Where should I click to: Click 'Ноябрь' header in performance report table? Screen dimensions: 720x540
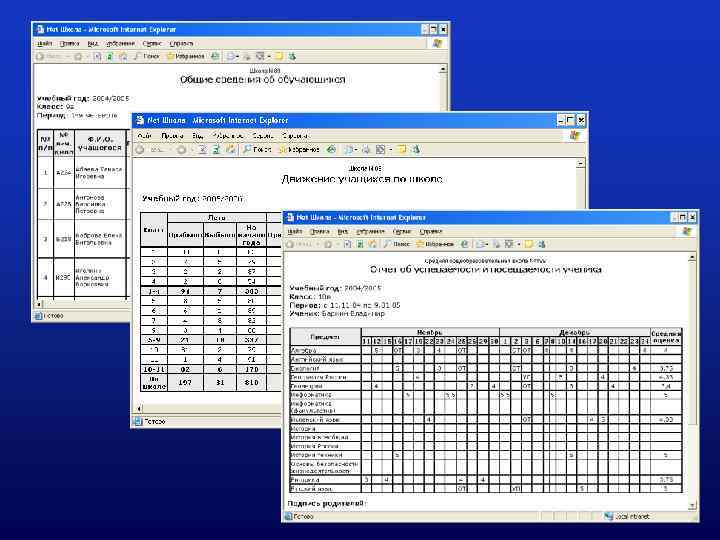point(430,332)
